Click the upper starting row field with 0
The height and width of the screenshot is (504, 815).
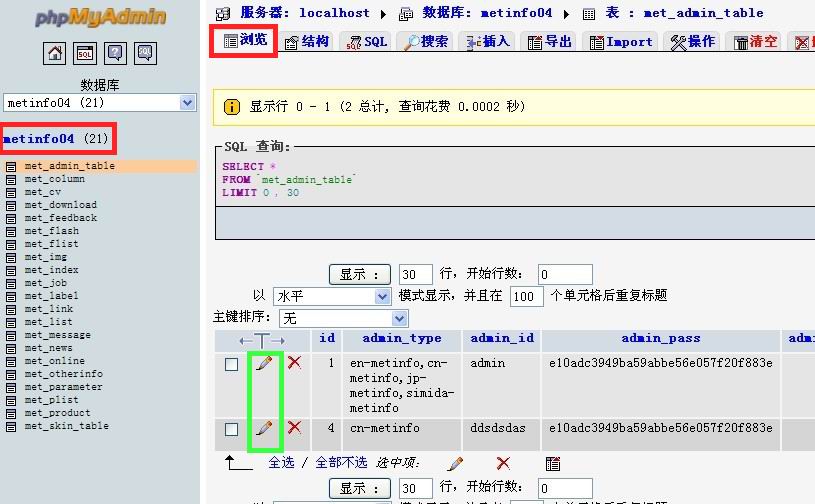[x=566, y=274]
